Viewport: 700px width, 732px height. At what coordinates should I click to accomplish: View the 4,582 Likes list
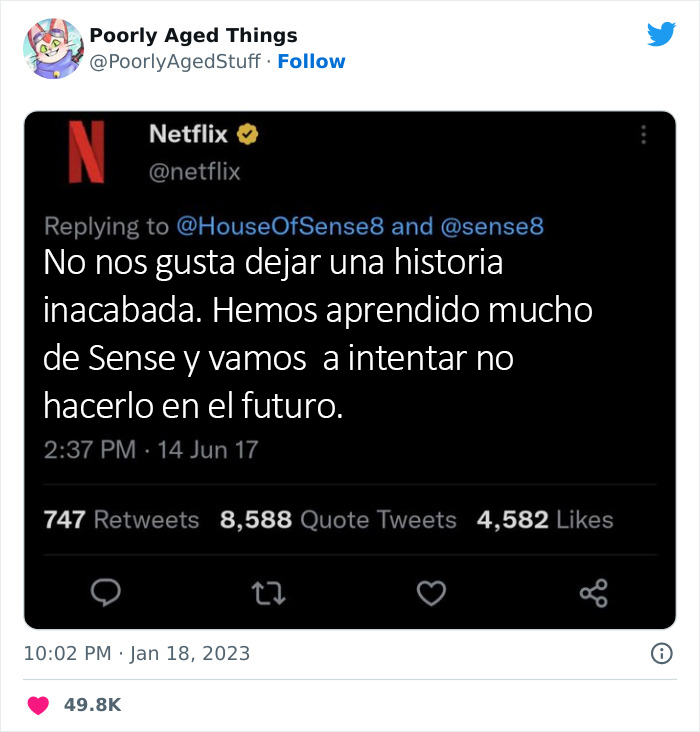tap(545, 520)
